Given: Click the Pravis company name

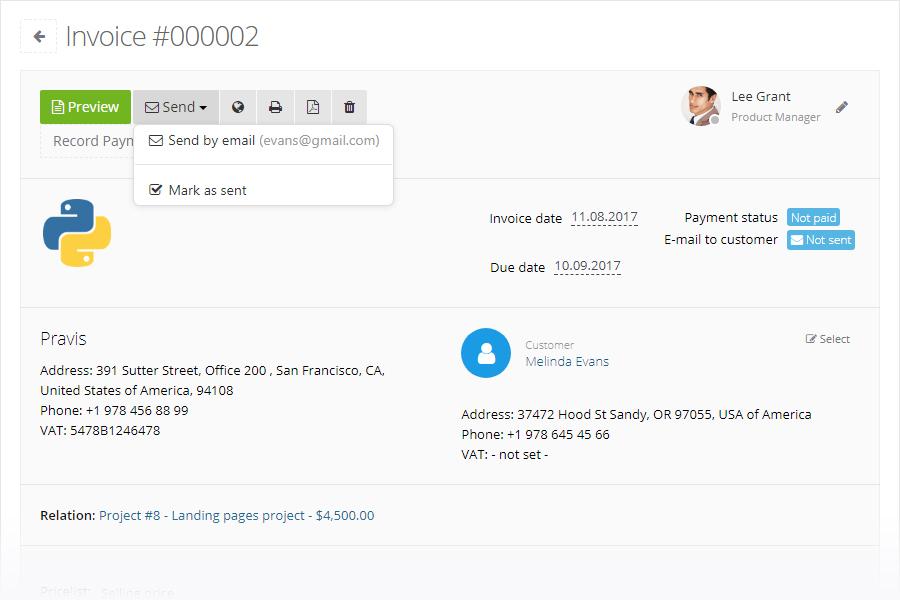Looking at the screenshot, I should (x=63, y=339).
